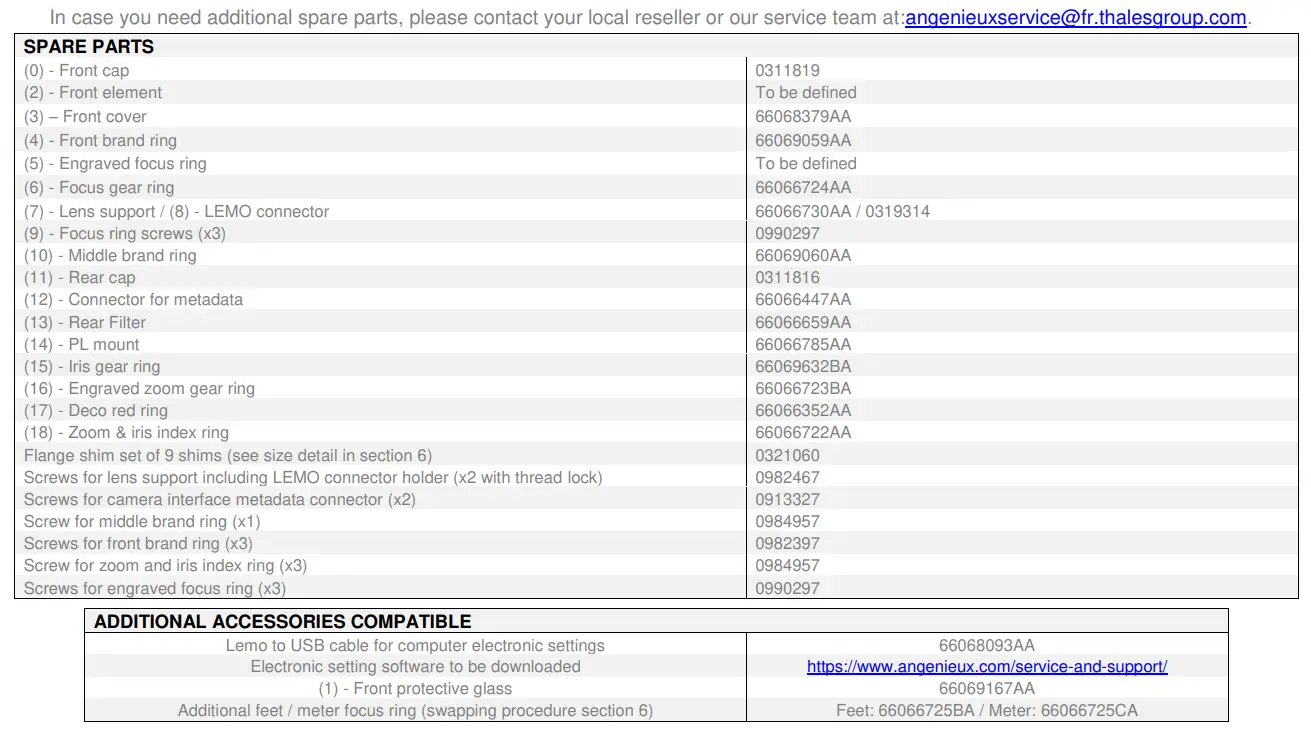Select the ADDITIONAL ACCESSORIES COMPATIBLE heading
Viewport: 1311px width, 733px height.
pos(283,622)
